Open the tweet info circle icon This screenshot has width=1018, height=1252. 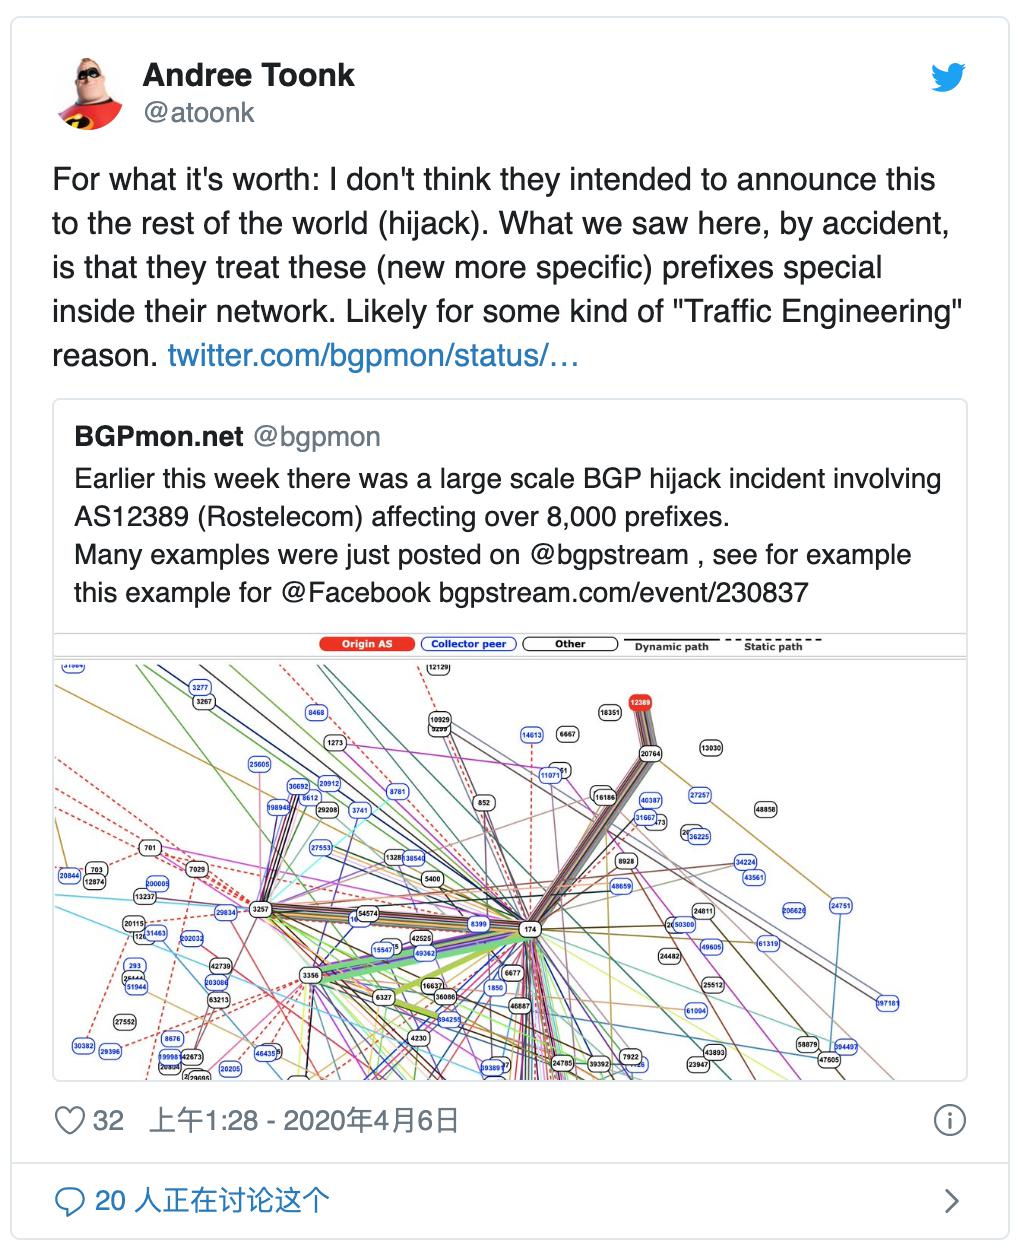pos(949,1120)
